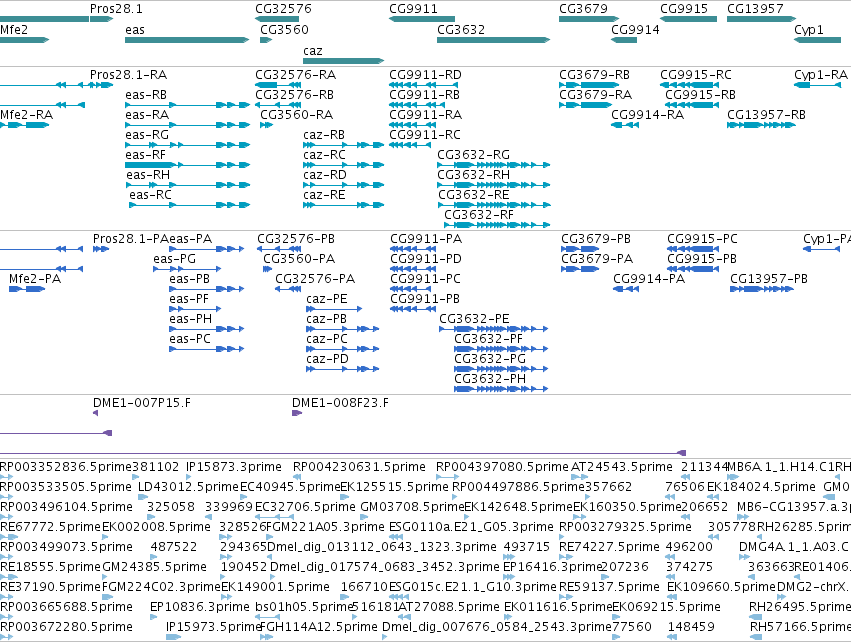
Task: Click transcript label 'CG32576-RA'
Action: click(x=296, y=74)
